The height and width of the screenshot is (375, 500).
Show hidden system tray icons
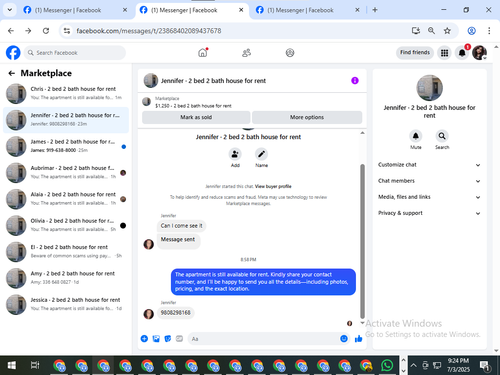tap(413, 365)
